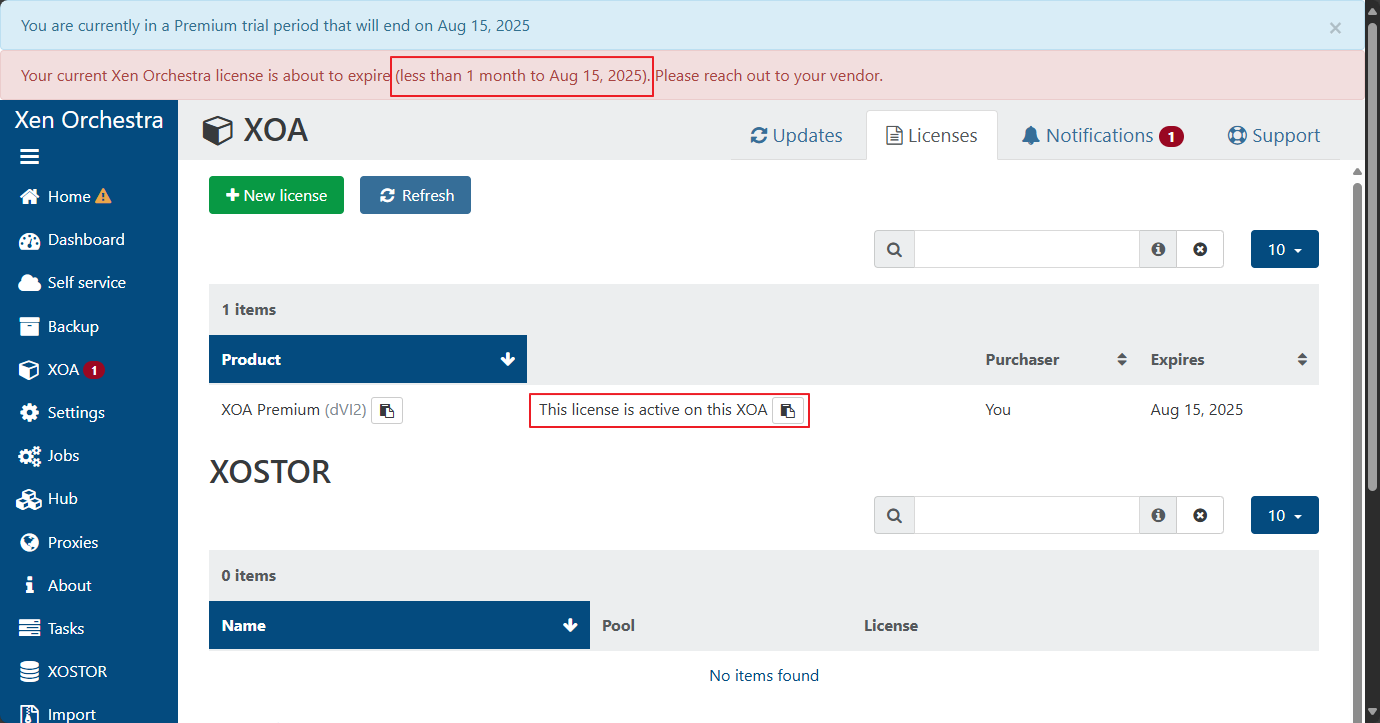Sort XOA licenses by Product column
The width and height of the screenshot is (1380, 723).
coord(368,359)
